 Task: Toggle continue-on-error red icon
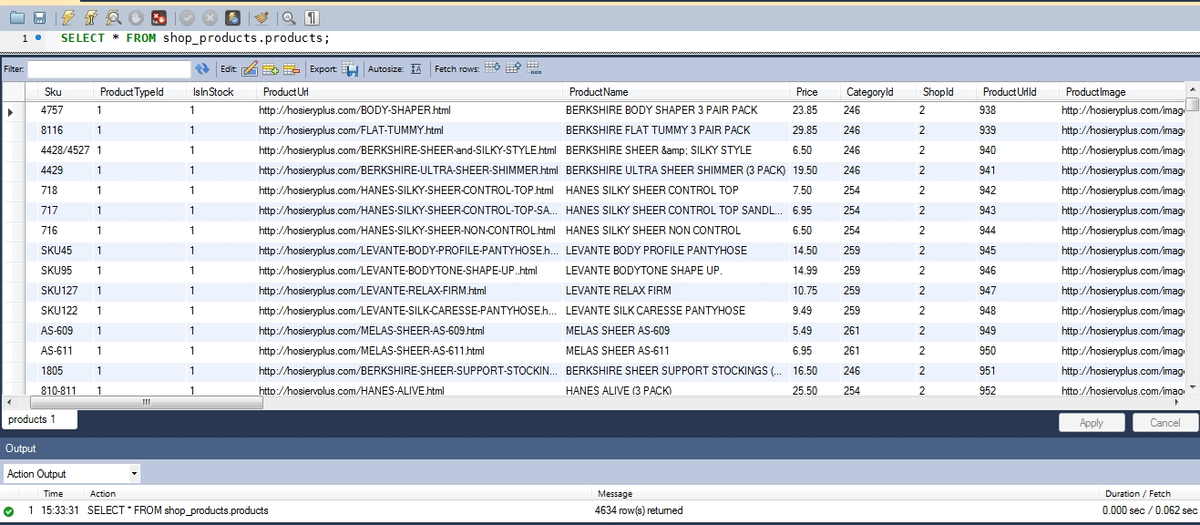[158, 18]
